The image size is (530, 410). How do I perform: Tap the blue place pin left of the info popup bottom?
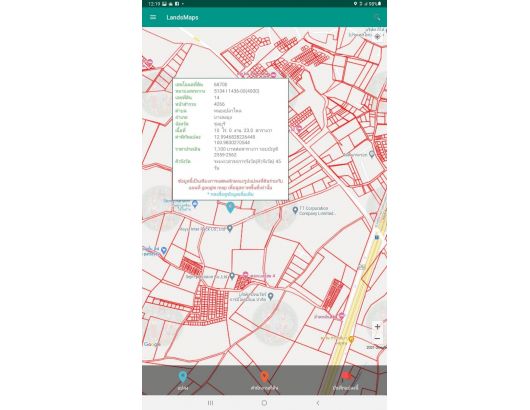(195, 204)
